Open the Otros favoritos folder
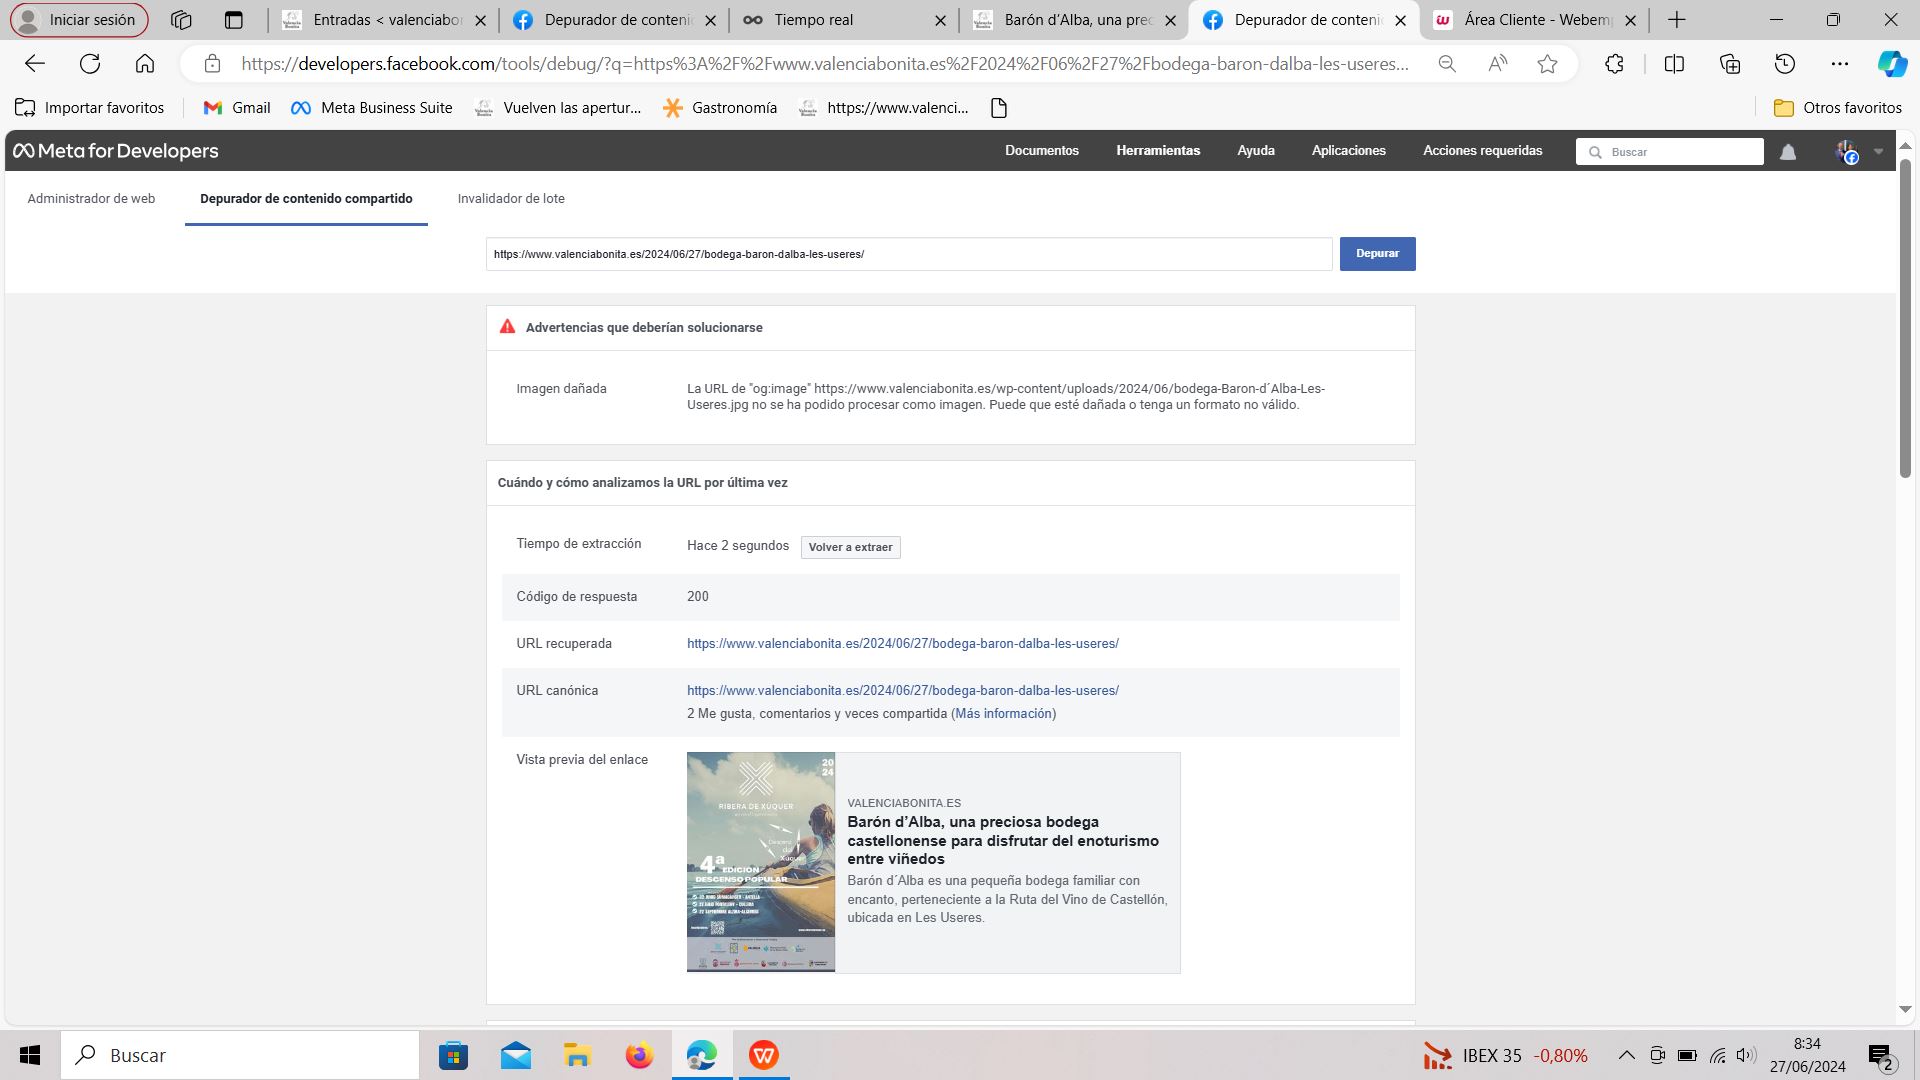 point(1838,108)
